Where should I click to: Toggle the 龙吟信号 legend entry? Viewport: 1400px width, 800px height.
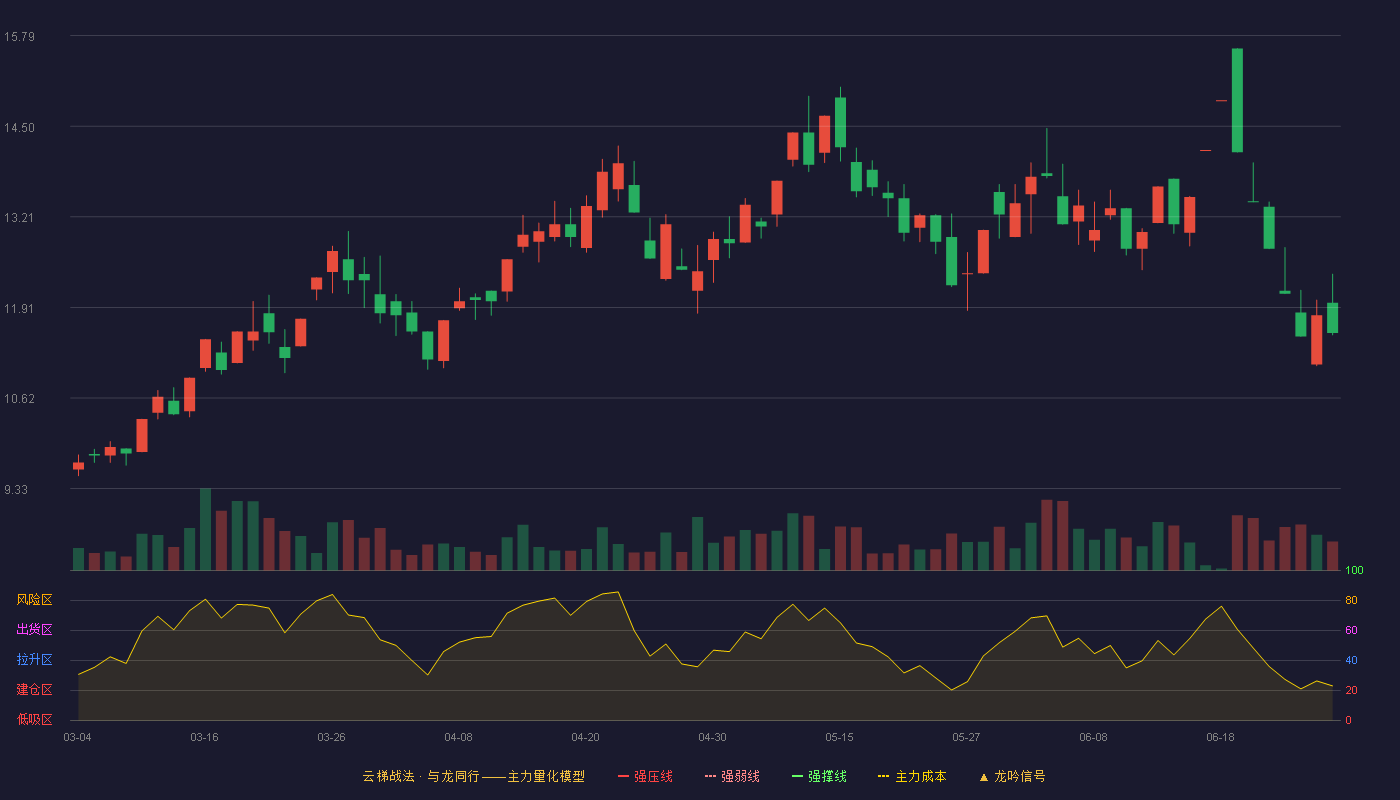click(1012, 776)
